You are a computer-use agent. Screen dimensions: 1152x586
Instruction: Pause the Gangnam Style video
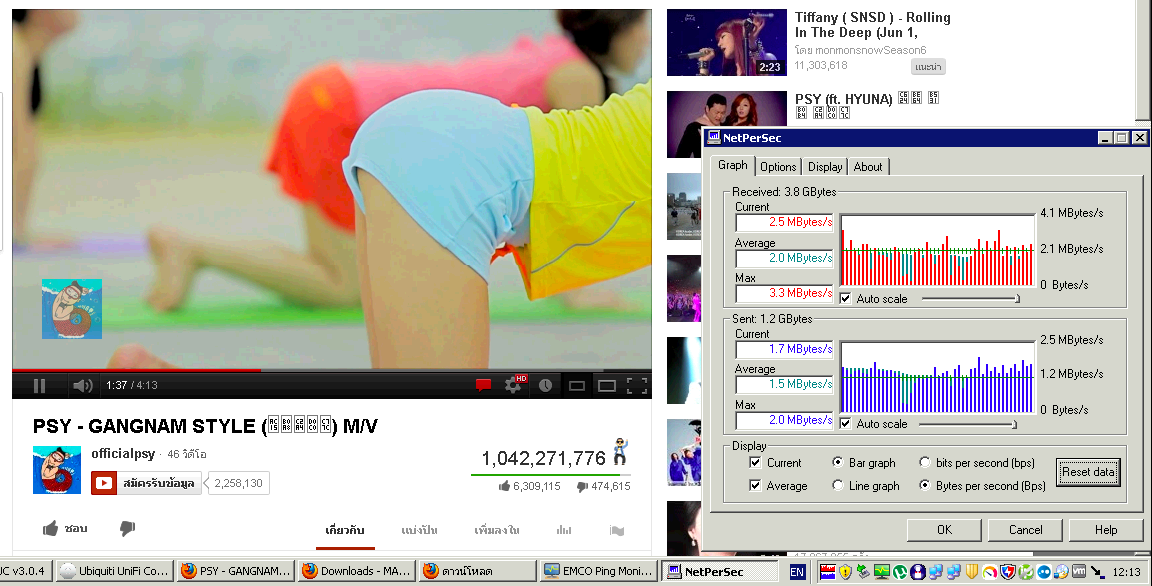point(40,385)
